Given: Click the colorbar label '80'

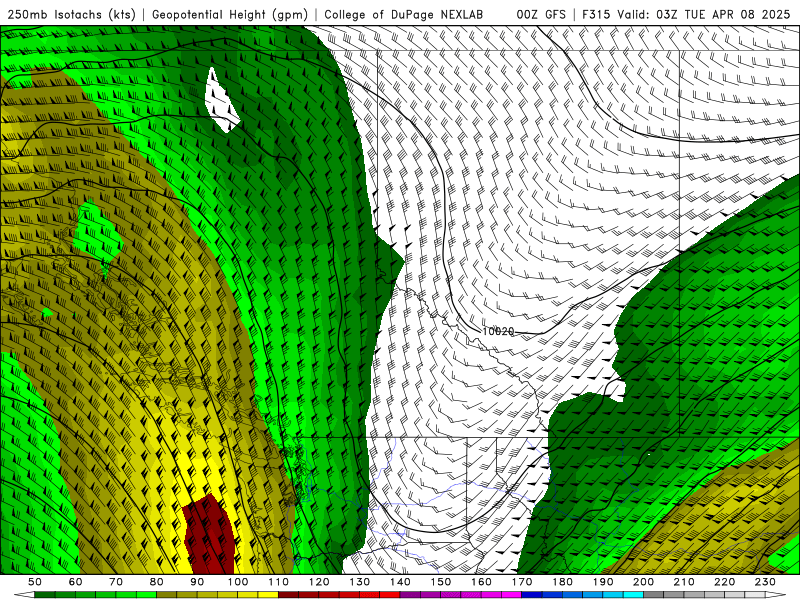Looking at the screenshot, I should pyautogui.click(x=157, y=582).
